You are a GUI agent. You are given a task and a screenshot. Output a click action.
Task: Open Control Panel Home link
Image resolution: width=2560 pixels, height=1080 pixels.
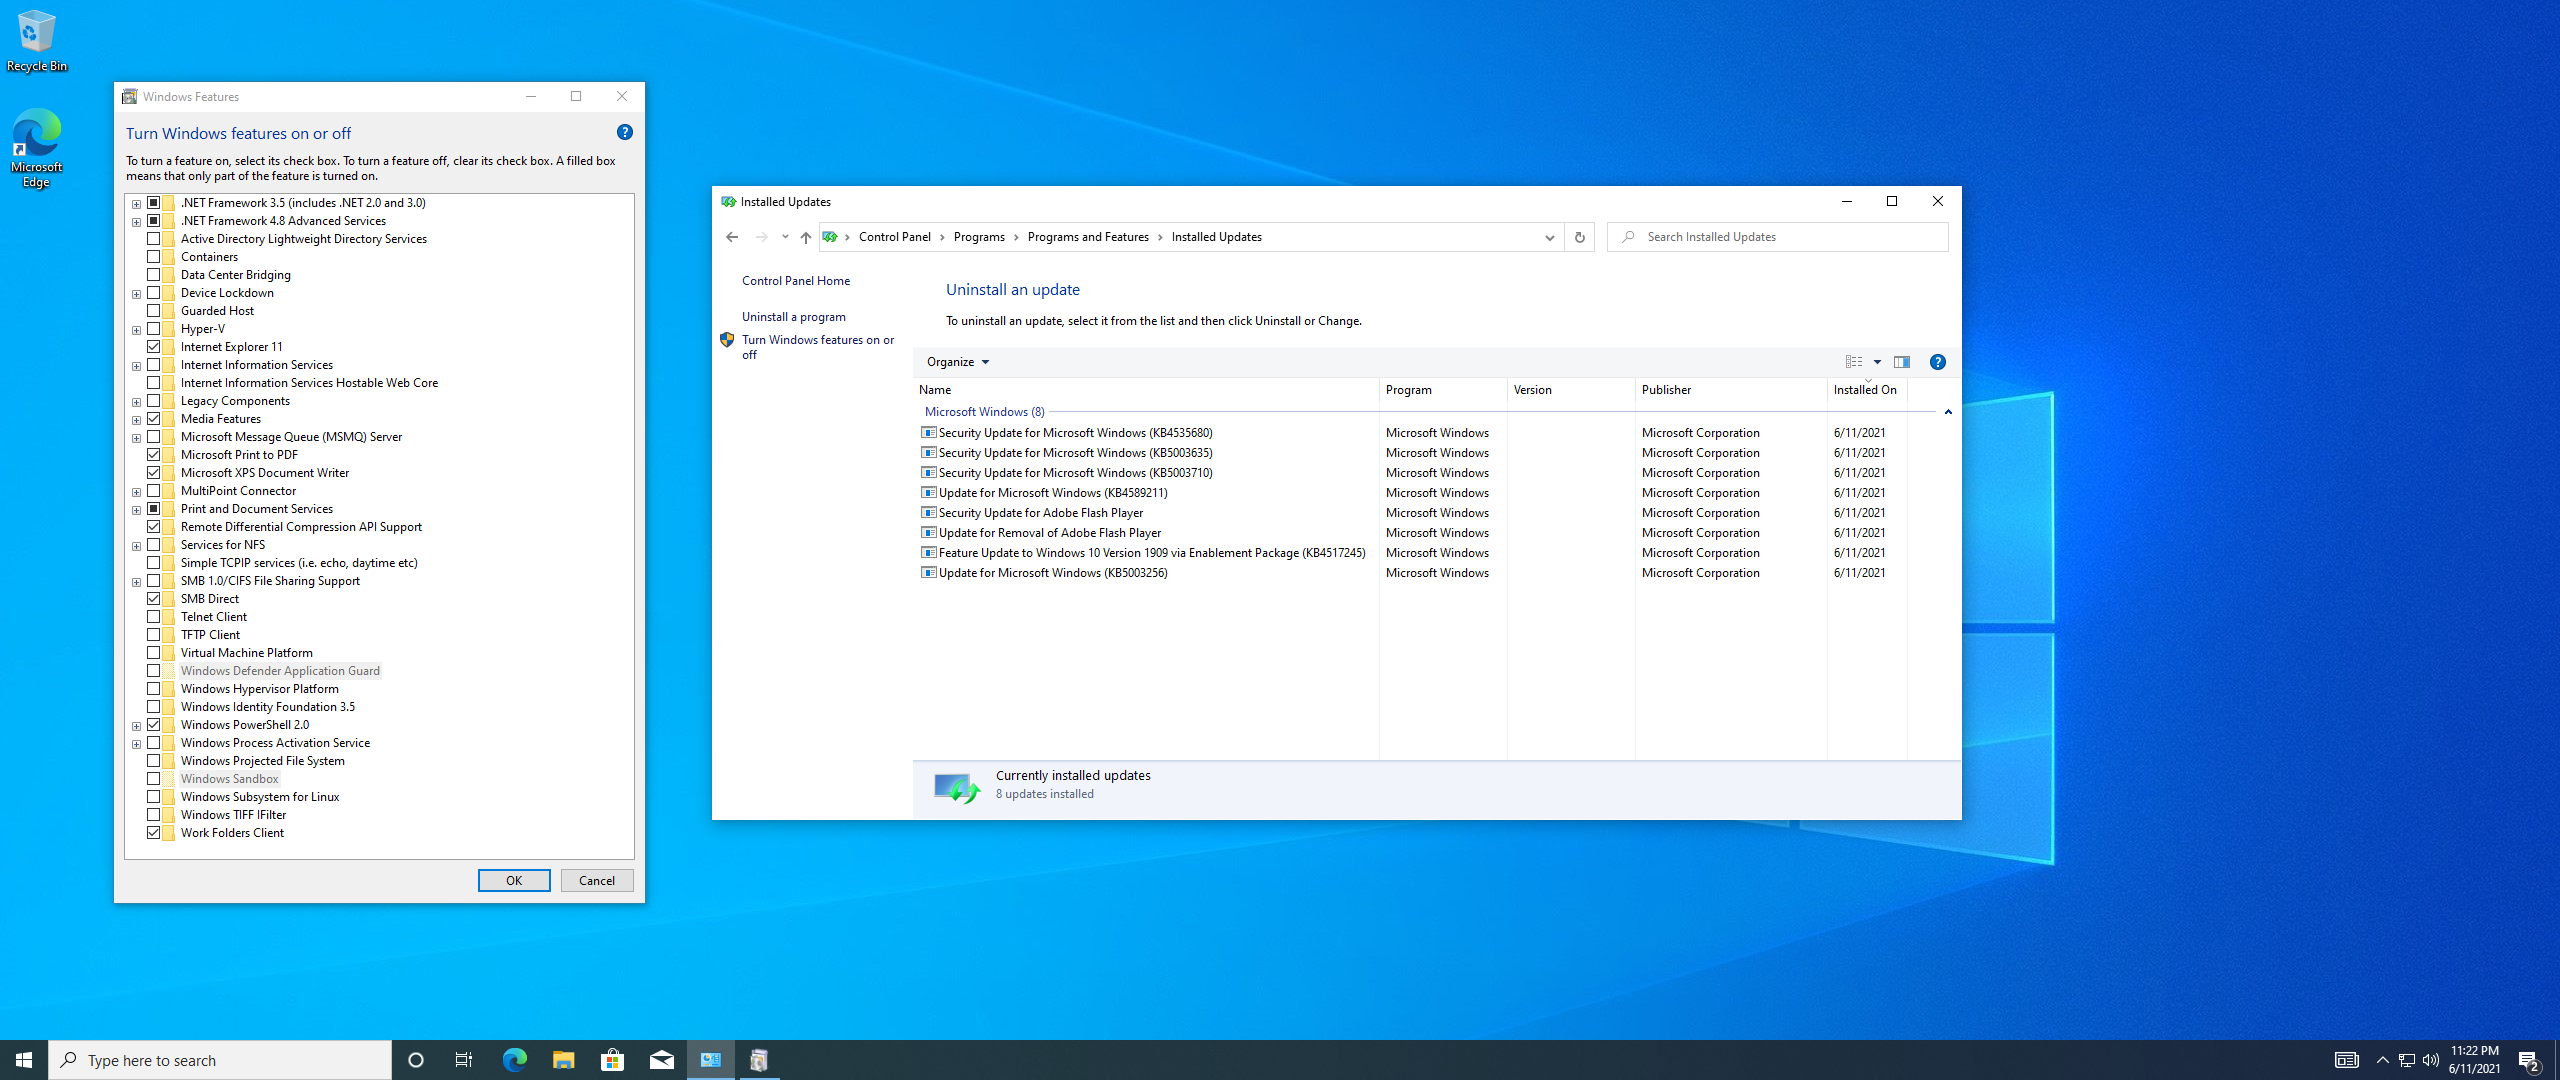coord(796,281)
